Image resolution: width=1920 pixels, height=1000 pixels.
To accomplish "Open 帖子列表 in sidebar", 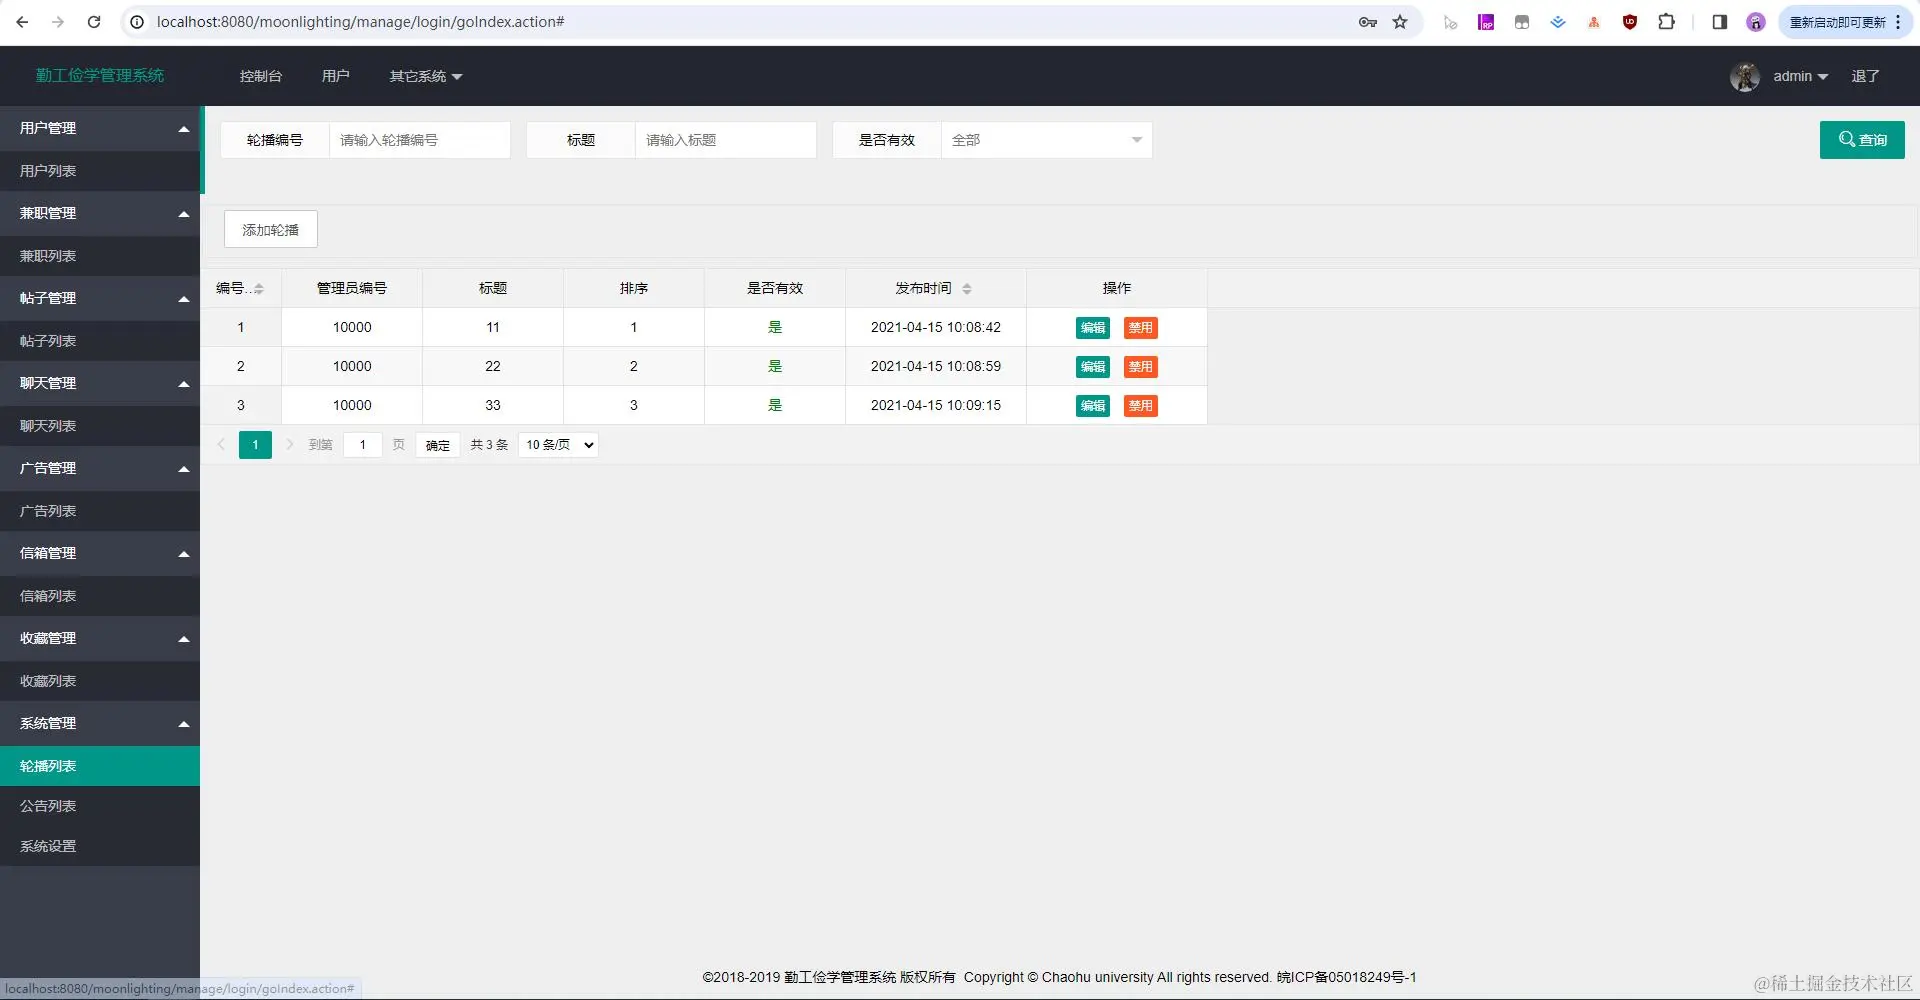I will 100,341.
